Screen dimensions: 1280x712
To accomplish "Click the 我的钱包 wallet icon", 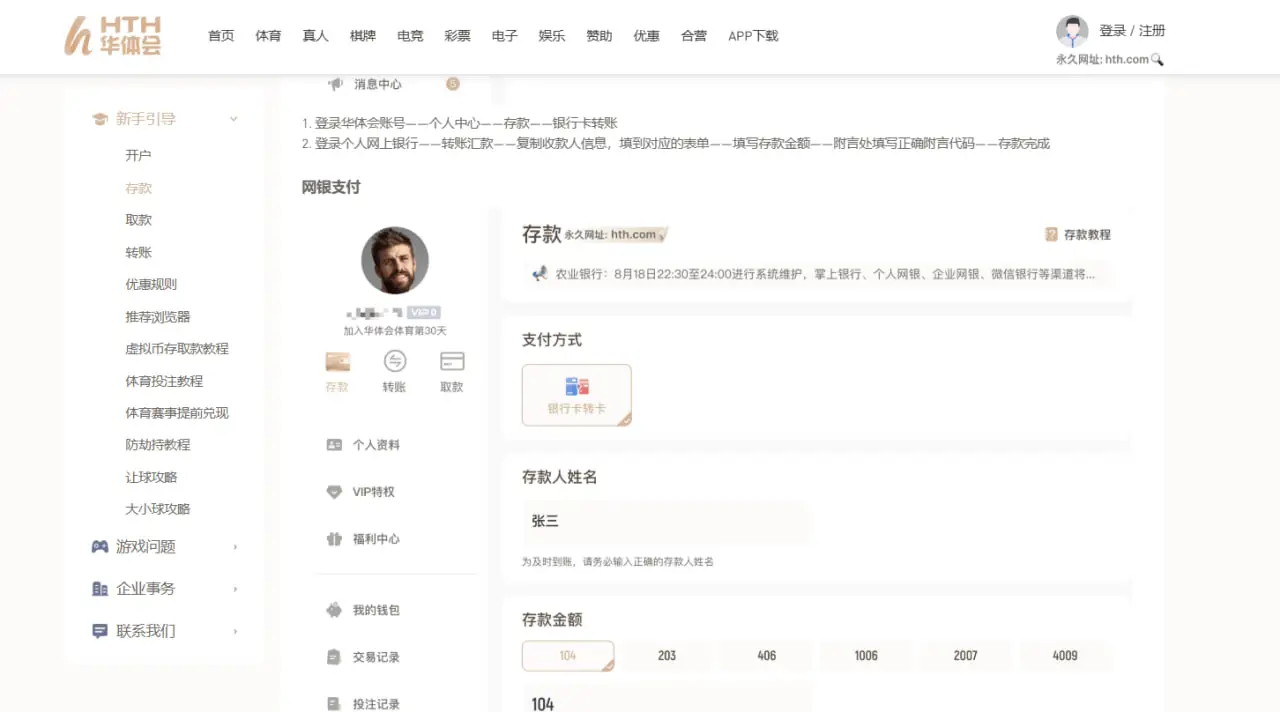I will [335, 609].
